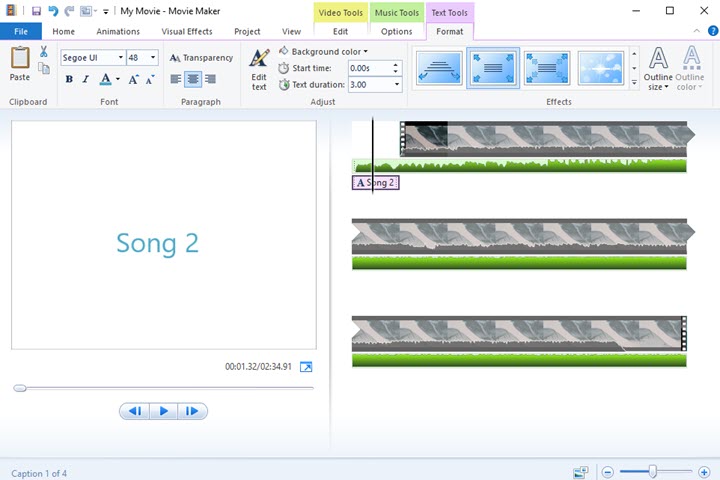
Task: Click the Outline size icon
Action: pos(658,62)
